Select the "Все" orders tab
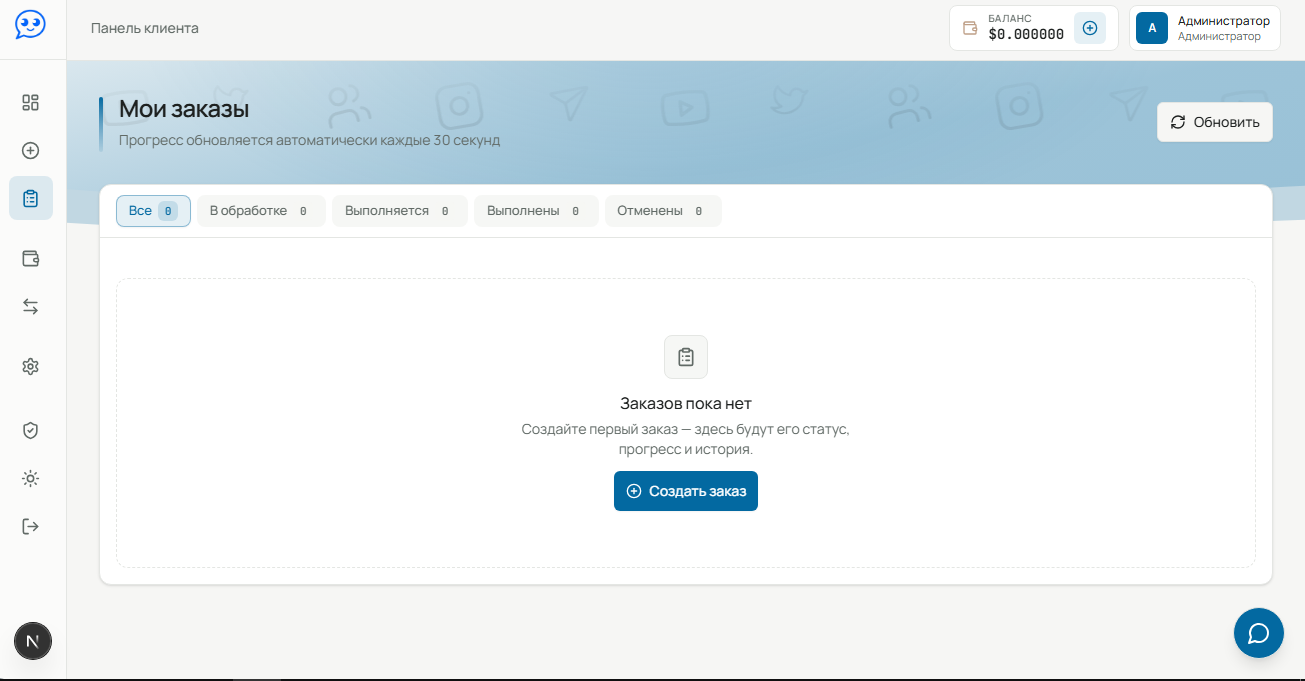Image resolution: width=1305 pixels, height=681 pixels. tap(153, 211)
